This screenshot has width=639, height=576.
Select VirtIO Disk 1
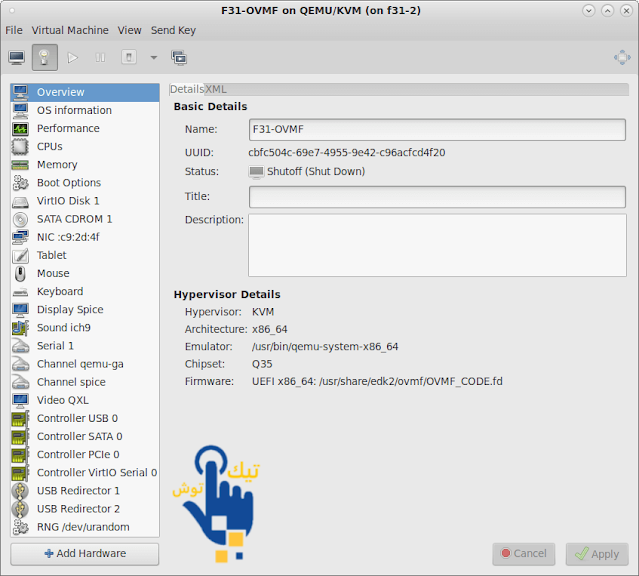(85, 201)
